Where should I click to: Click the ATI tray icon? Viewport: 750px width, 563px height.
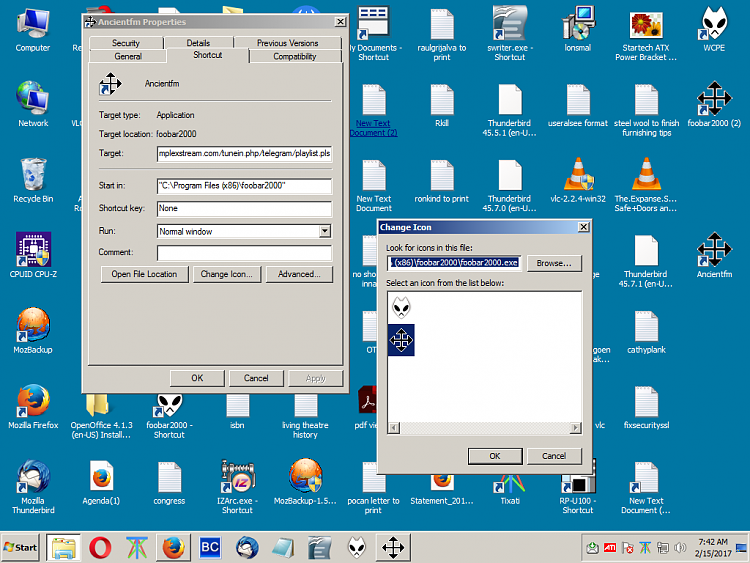(610, 547)
